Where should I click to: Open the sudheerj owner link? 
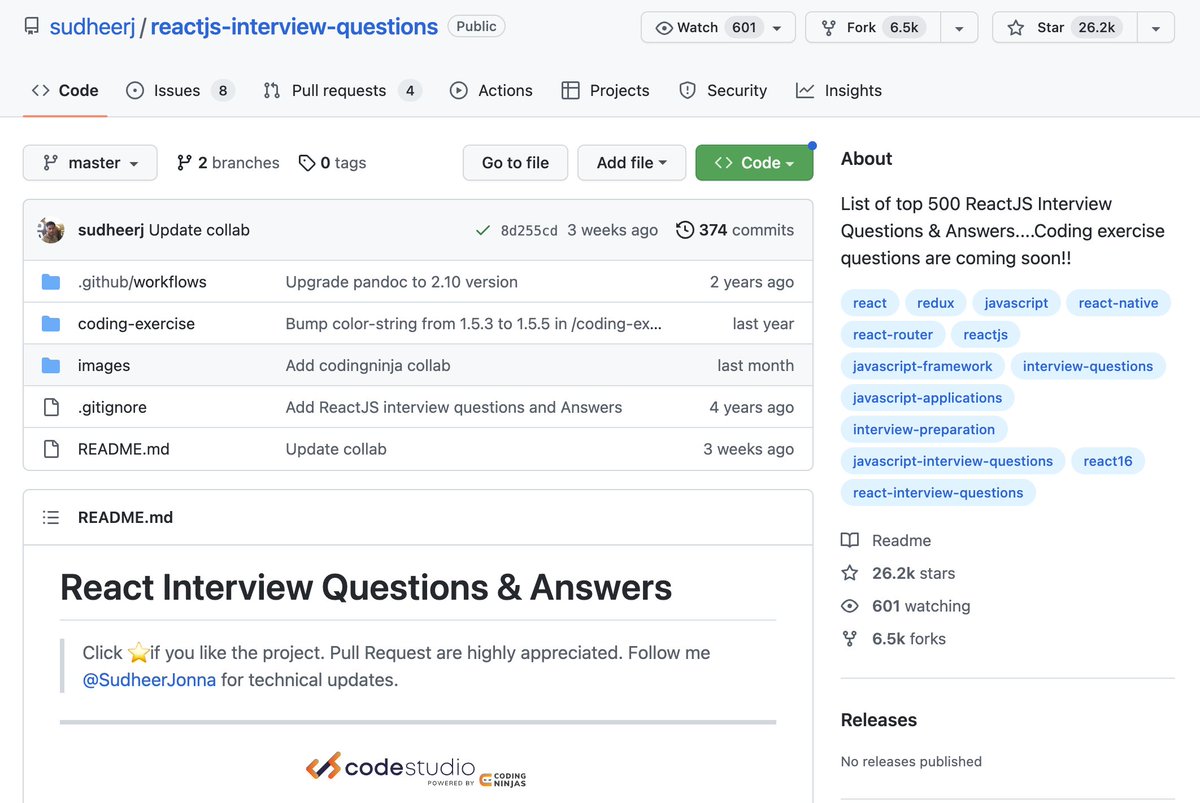93,27
